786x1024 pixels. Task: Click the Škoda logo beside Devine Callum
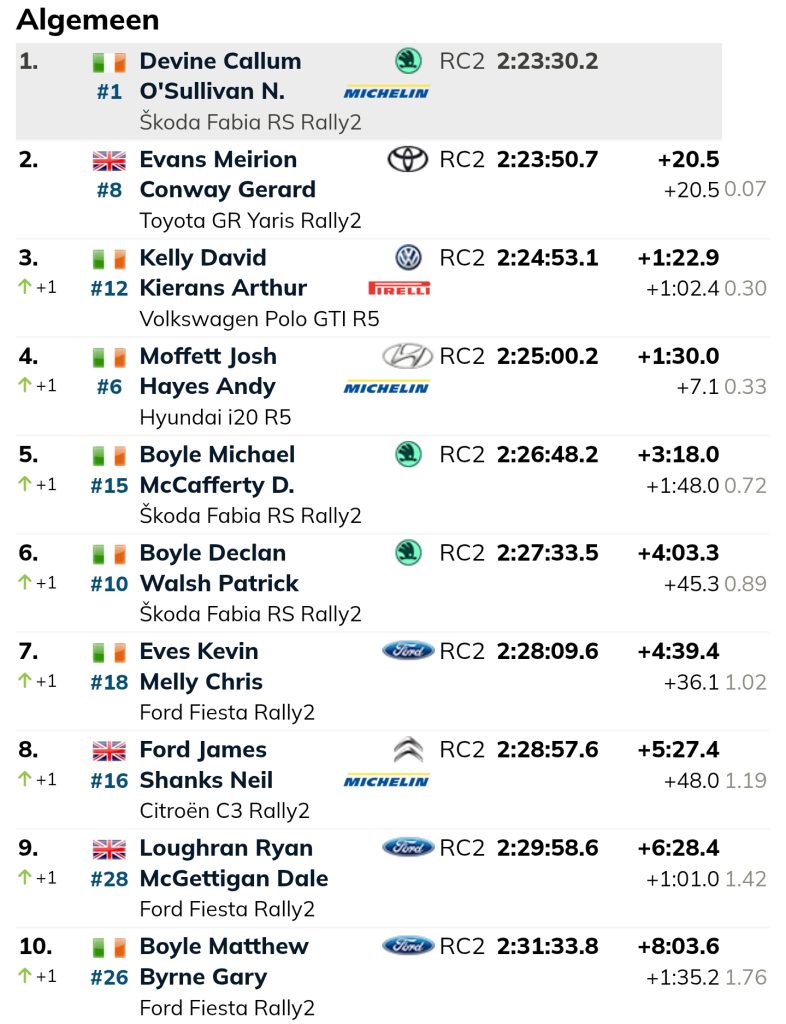[x=409, y=61]
